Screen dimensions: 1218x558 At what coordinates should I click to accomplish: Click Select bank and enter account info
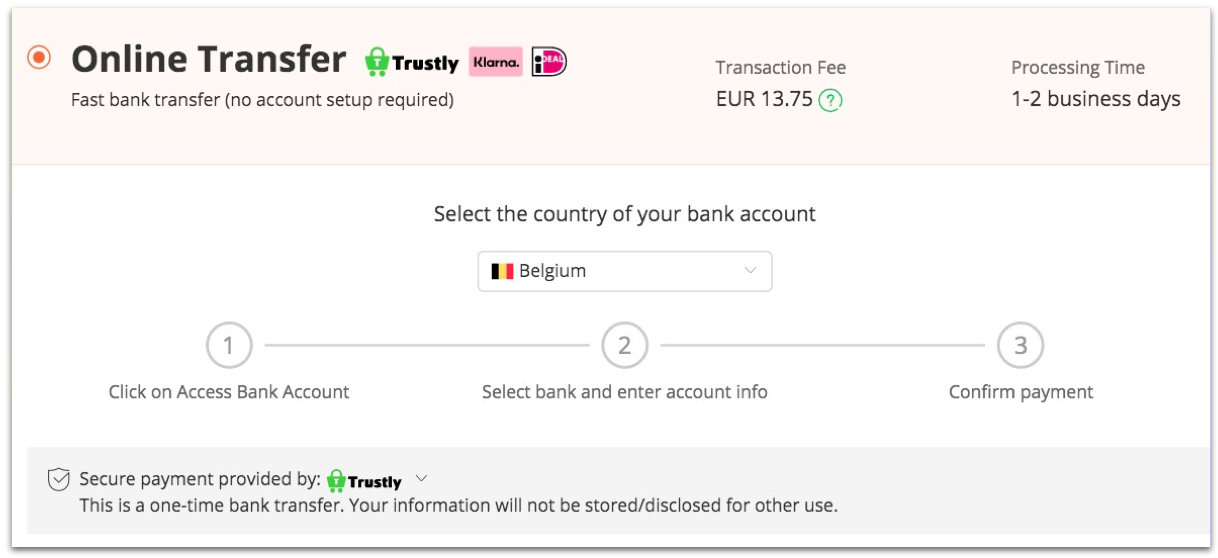click(x=625, y=392)
